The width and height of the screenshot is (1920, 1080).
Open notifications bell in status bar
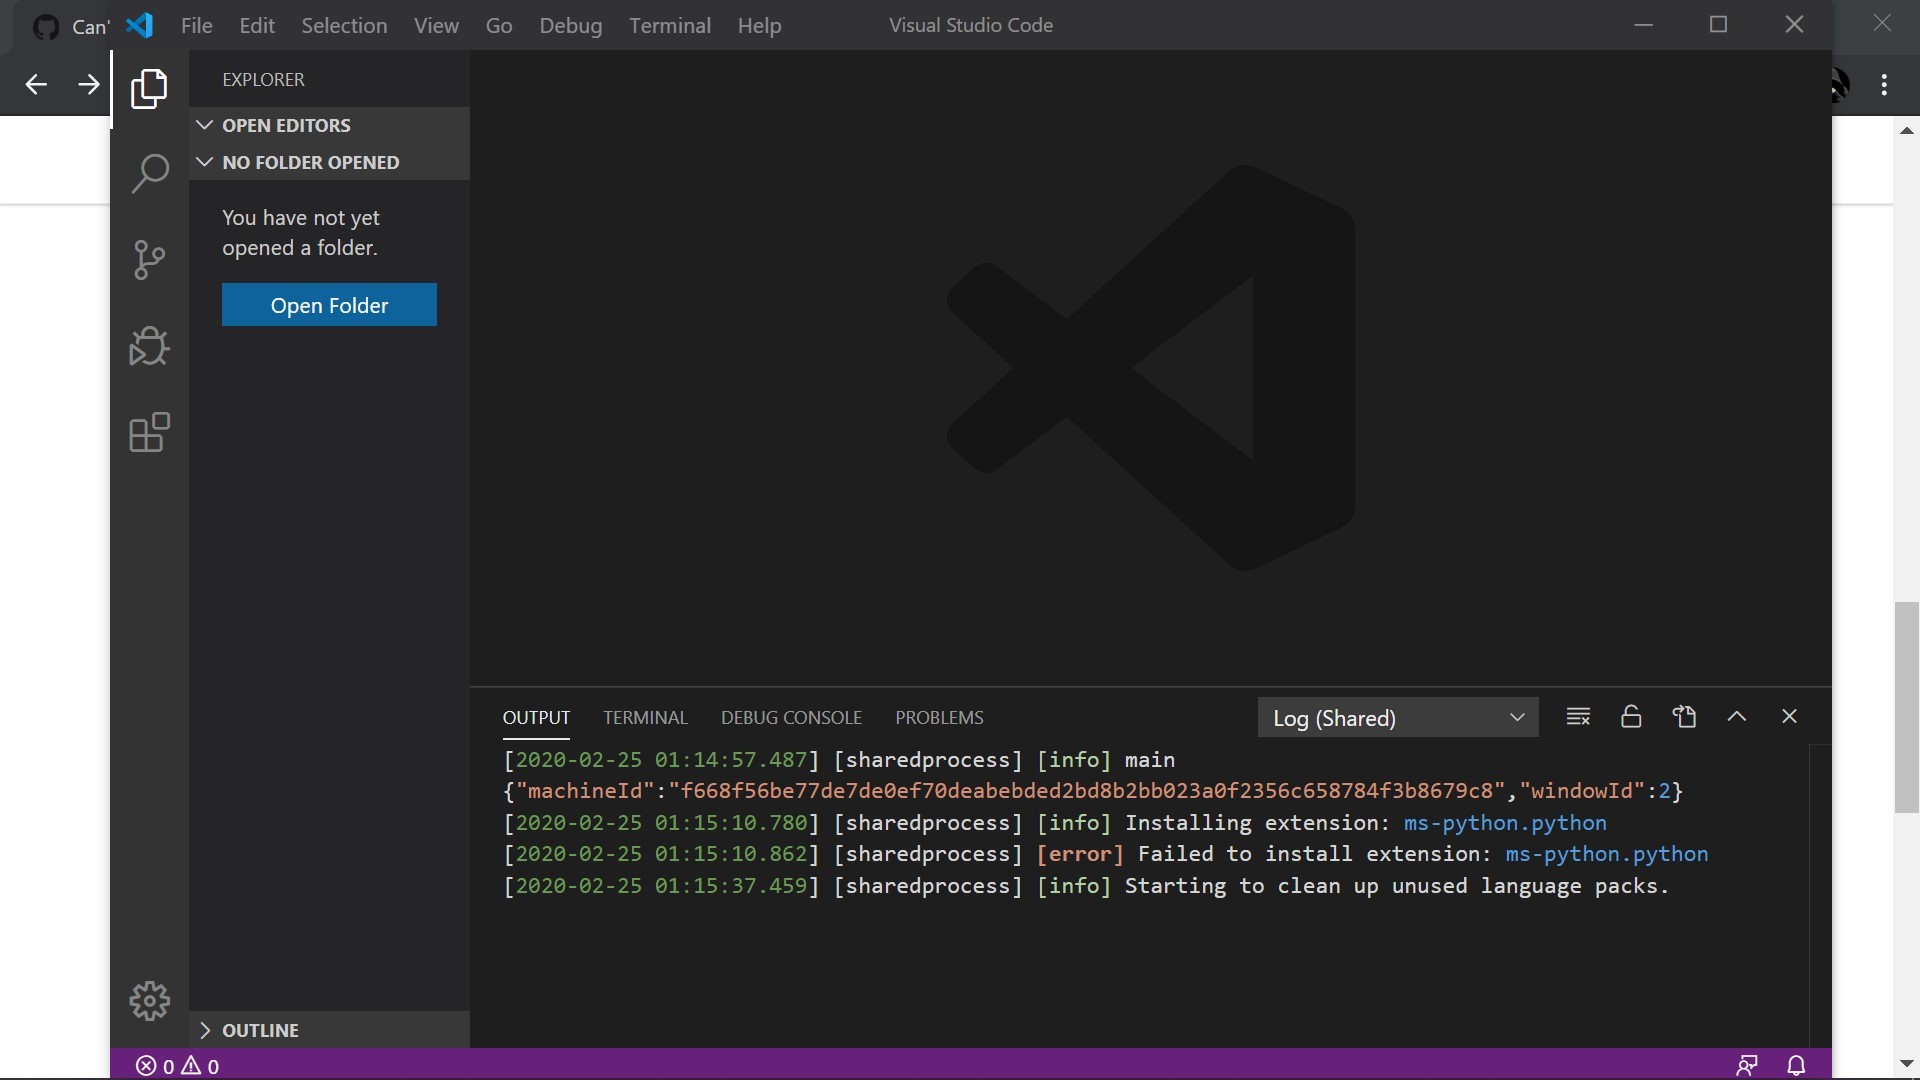tap(1797, 1065)
